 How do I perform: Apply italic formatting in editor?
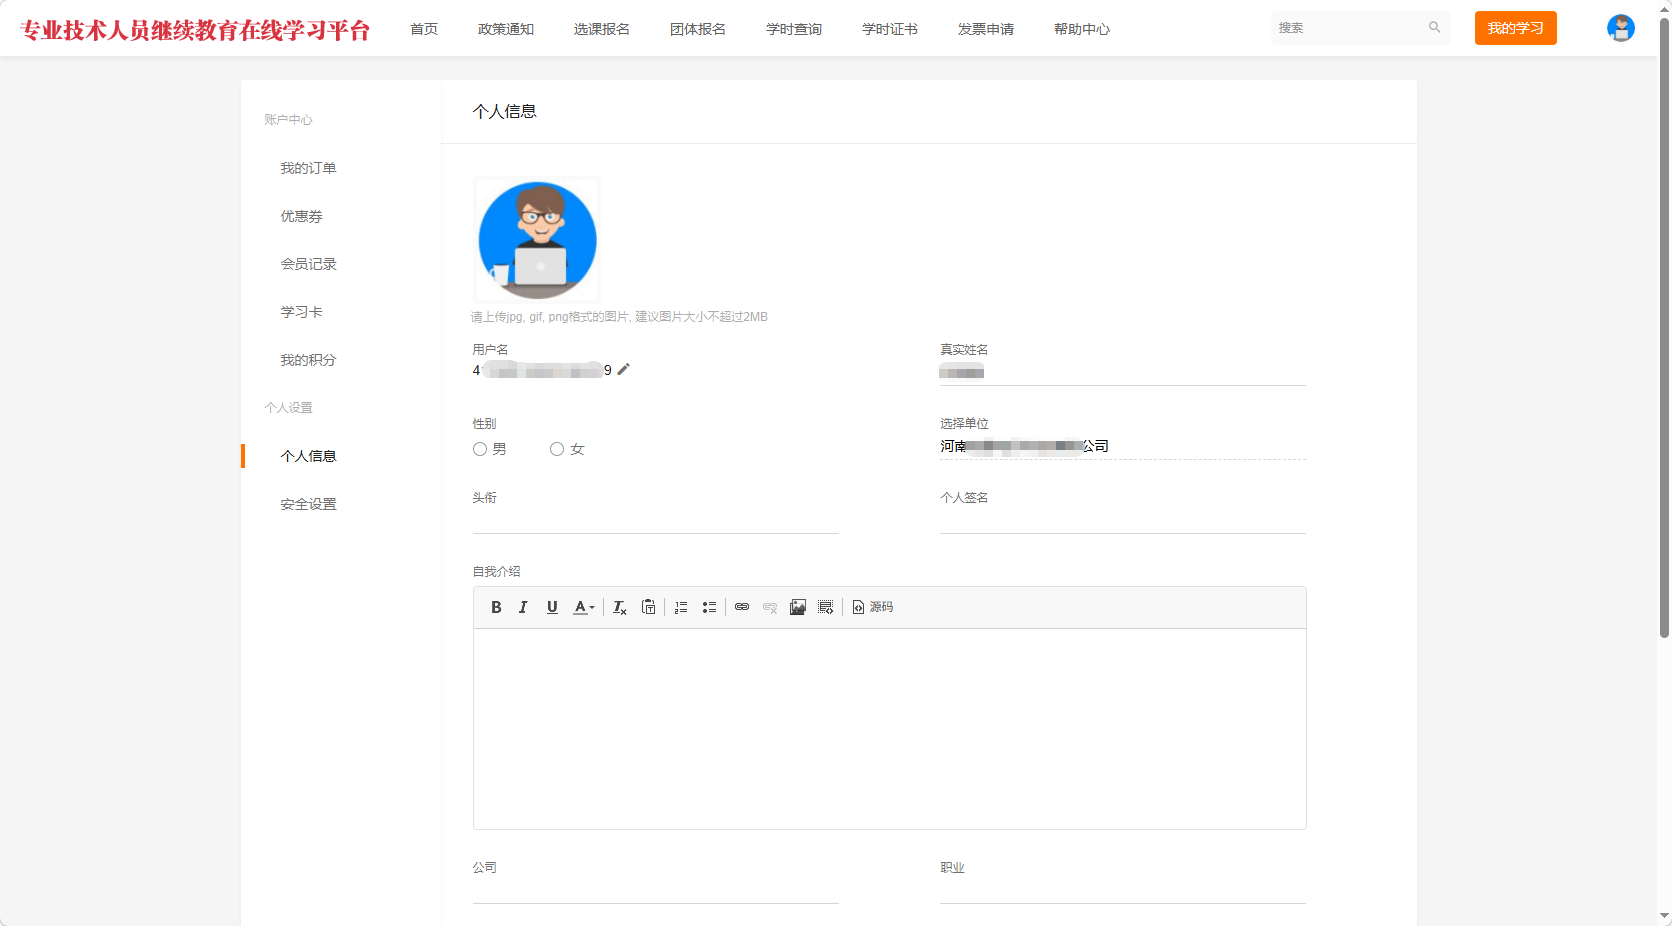pyautogui.click(x=523, y=607)
